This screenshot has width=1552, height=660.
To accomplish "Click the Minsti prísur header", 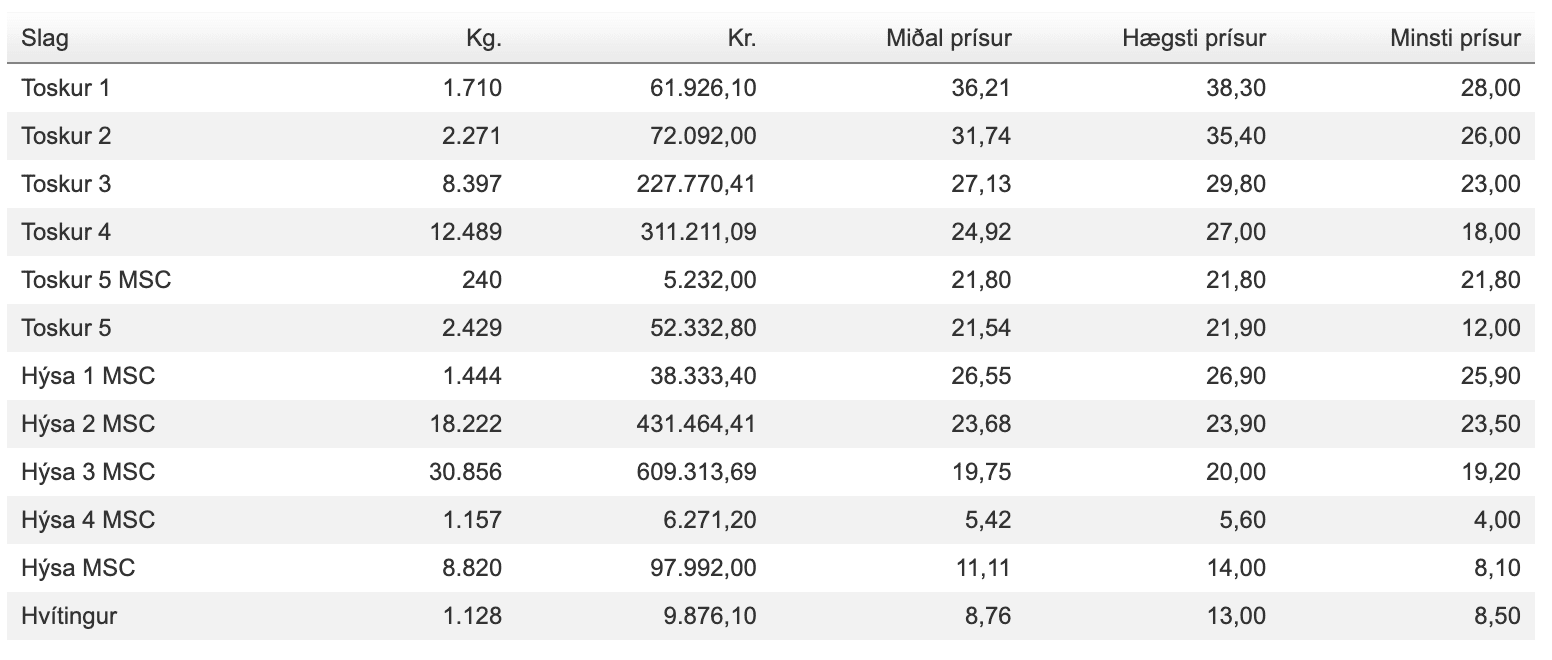I will (x=1455, y=39).
